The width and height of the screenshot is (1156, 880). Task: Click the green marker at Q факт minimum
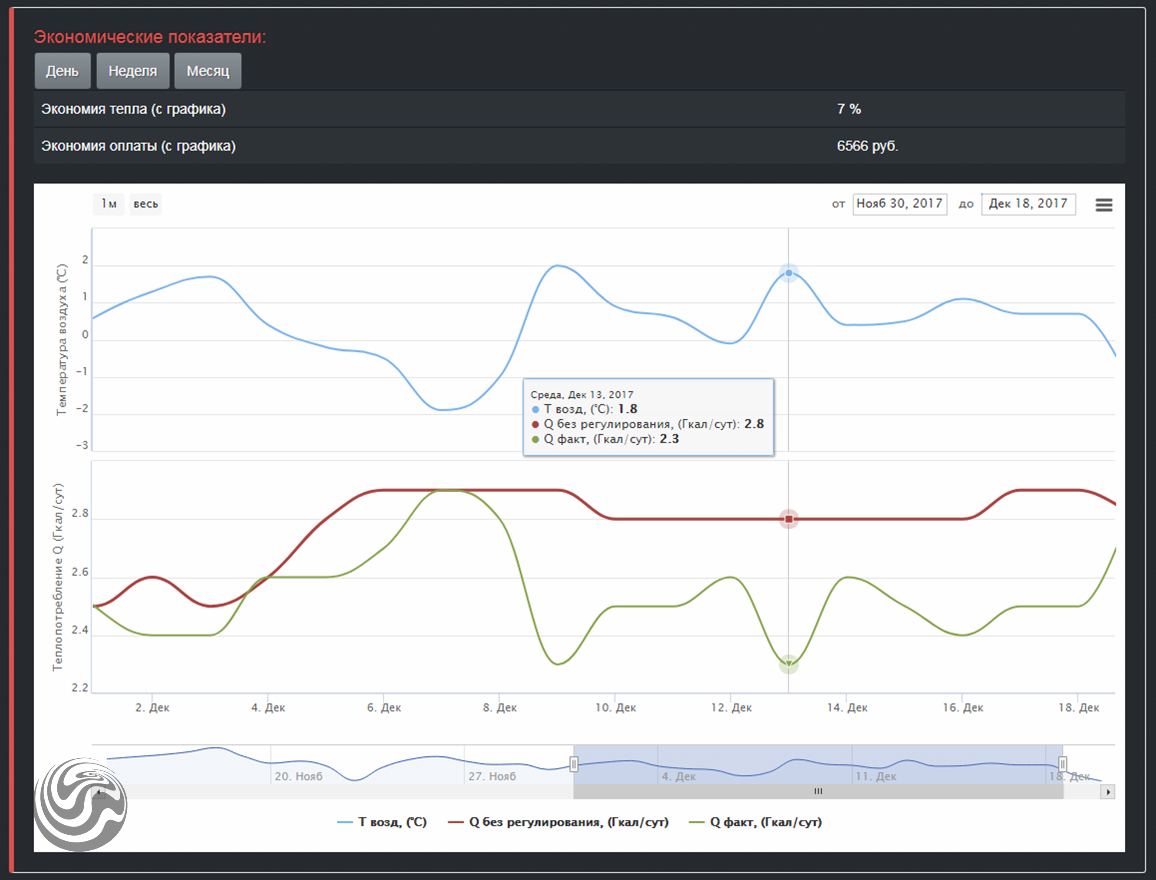click(x=789, y=664)
